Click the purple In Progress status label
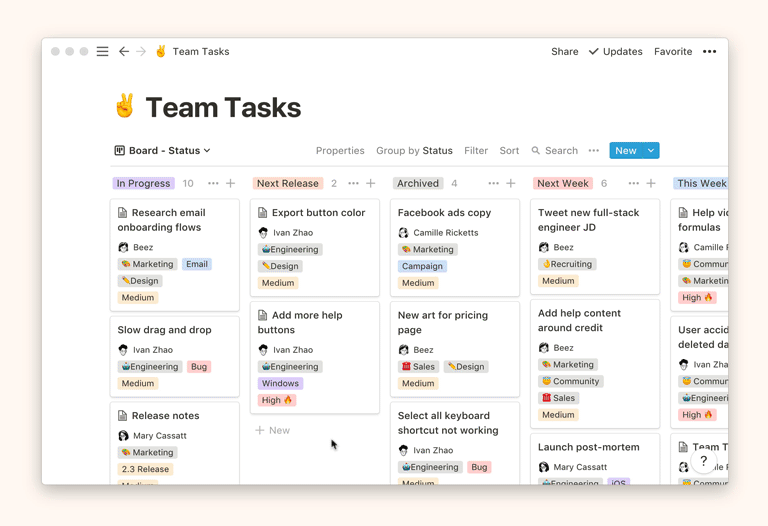768x526 pixels. click(143, 183)
